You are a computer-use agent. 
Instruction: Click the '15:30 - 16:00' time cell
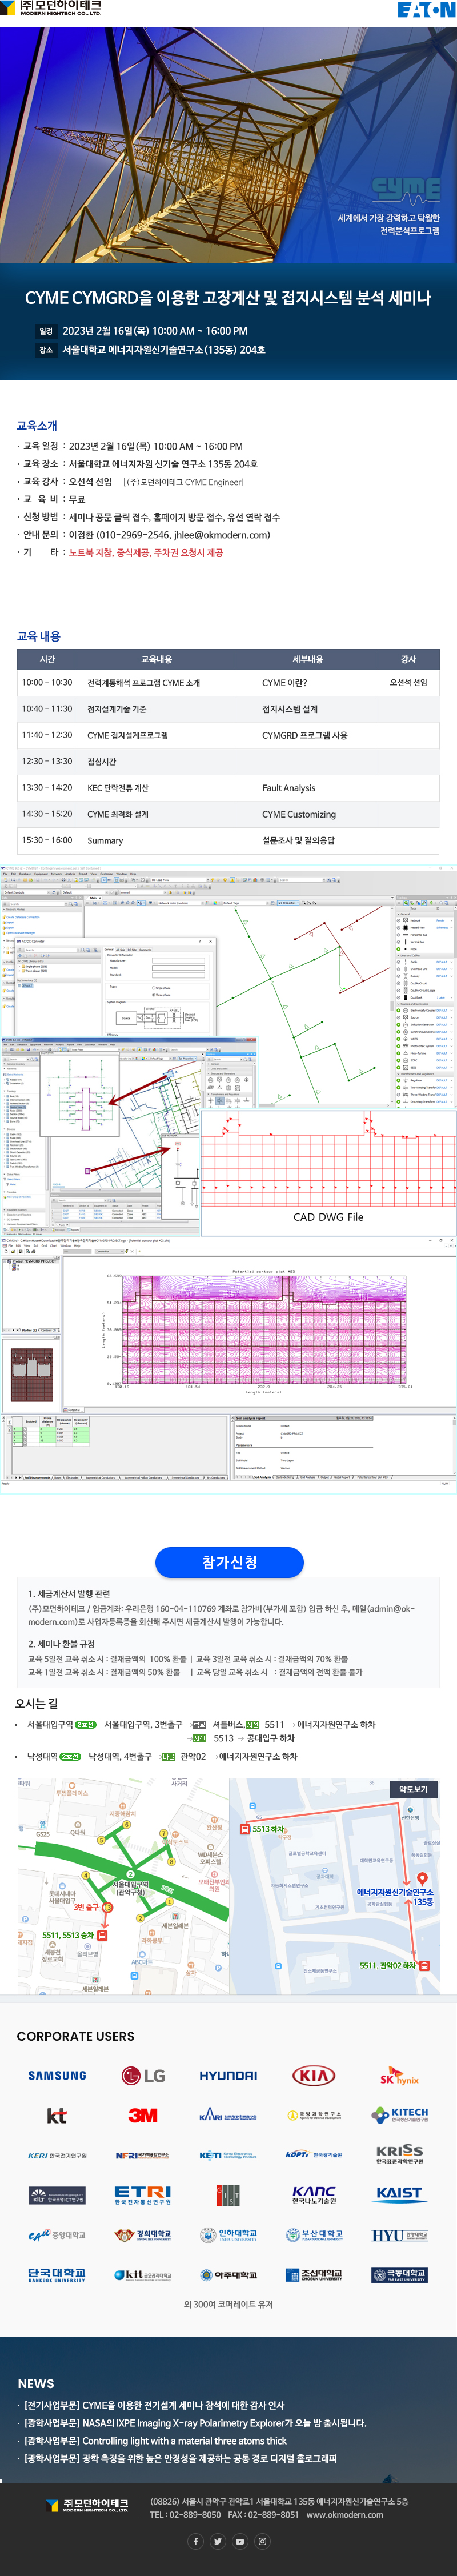[47, 840]
